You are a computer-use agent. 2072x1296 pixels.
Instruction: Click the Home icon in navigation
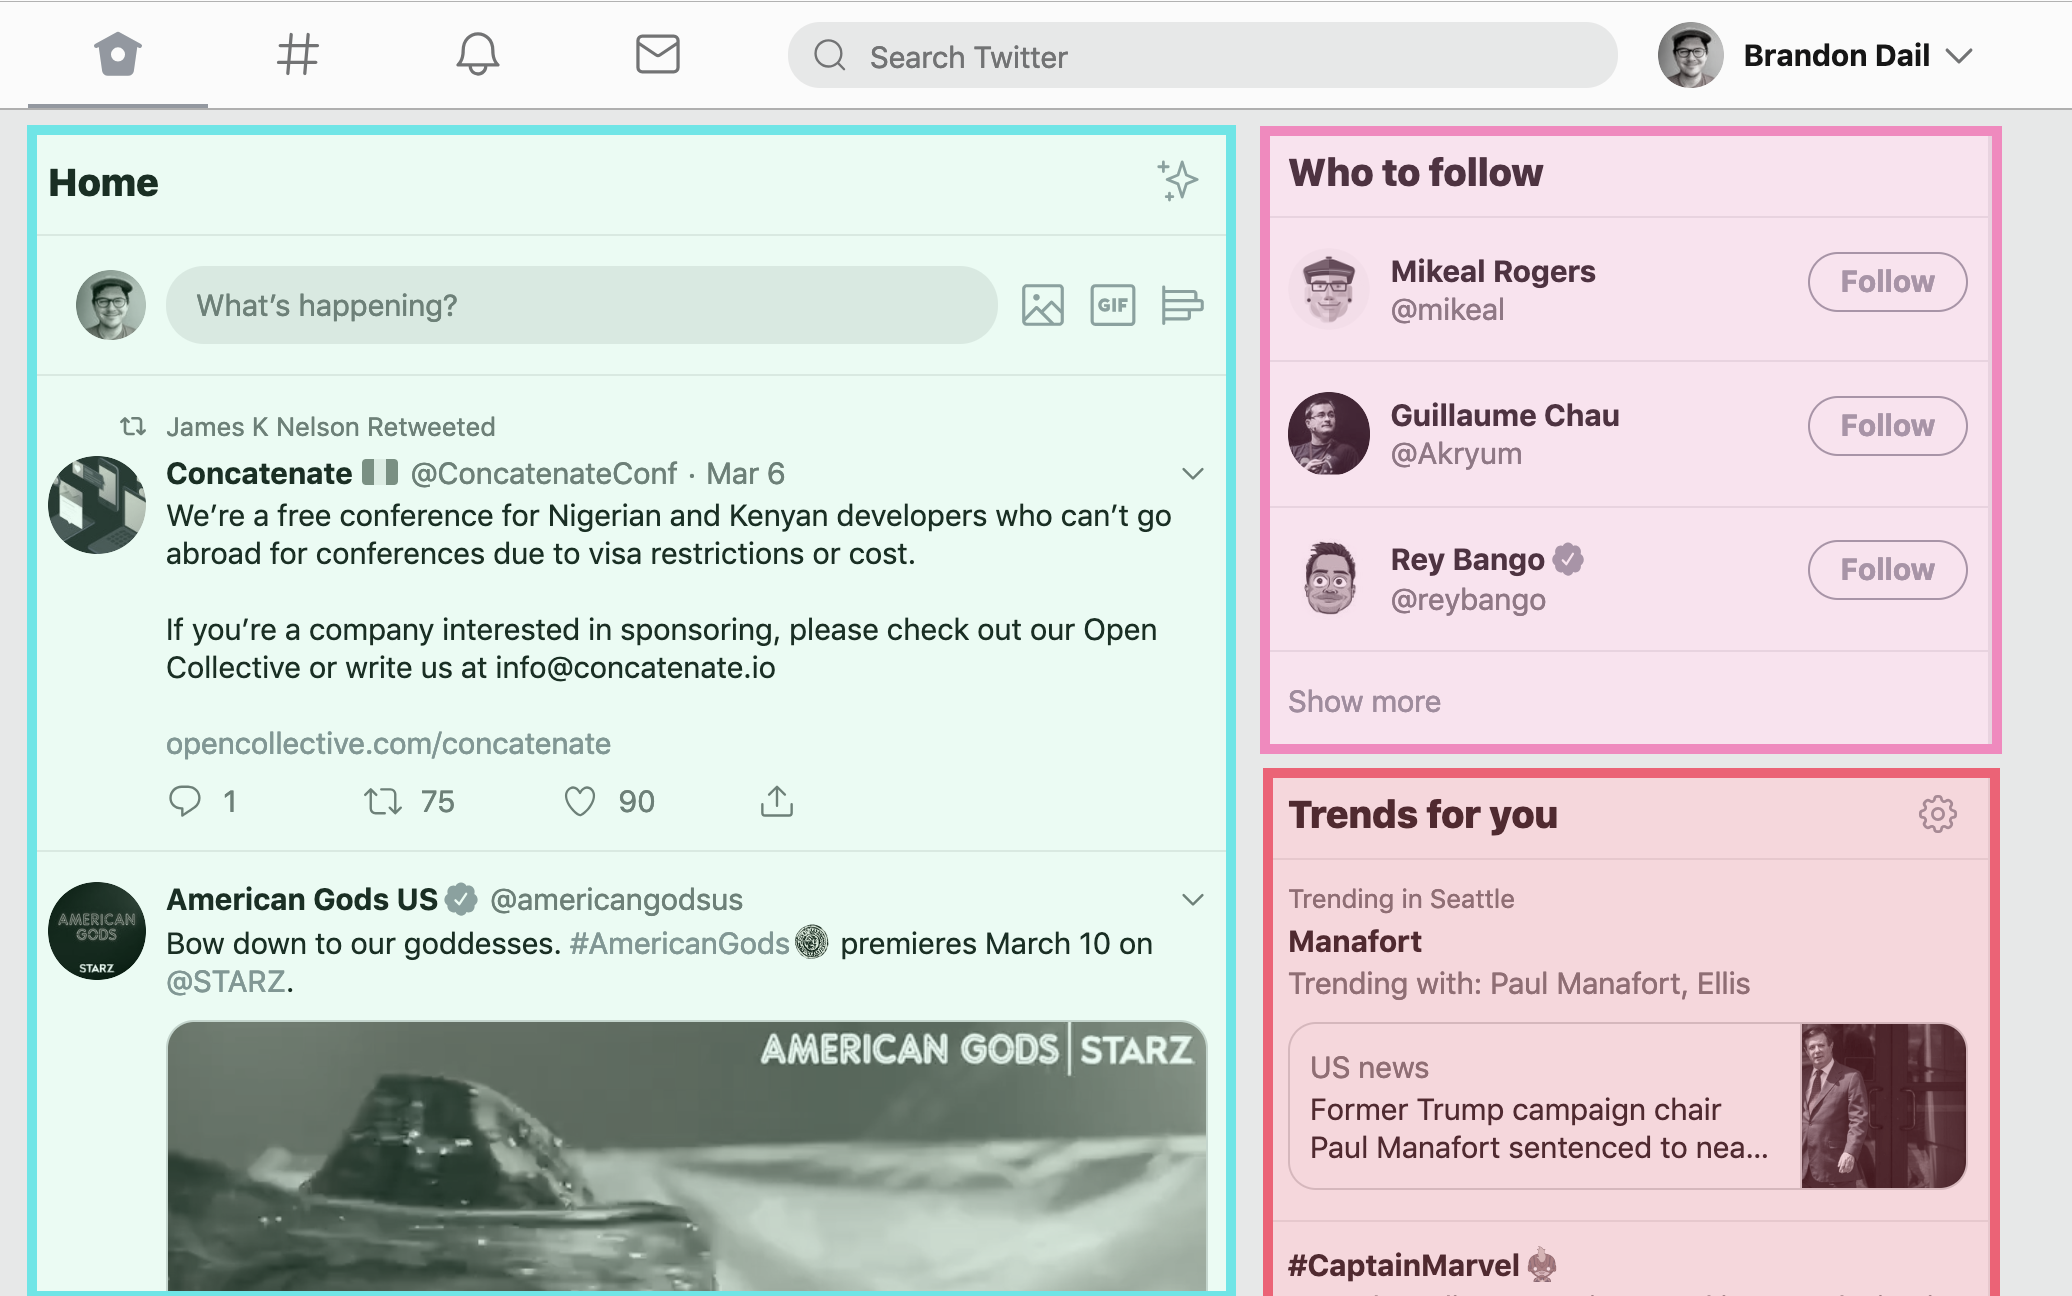116,55
